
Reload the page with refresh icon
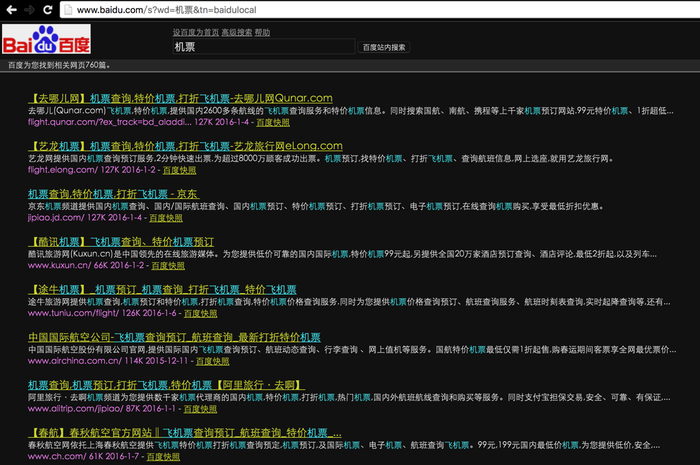[47, 9]
